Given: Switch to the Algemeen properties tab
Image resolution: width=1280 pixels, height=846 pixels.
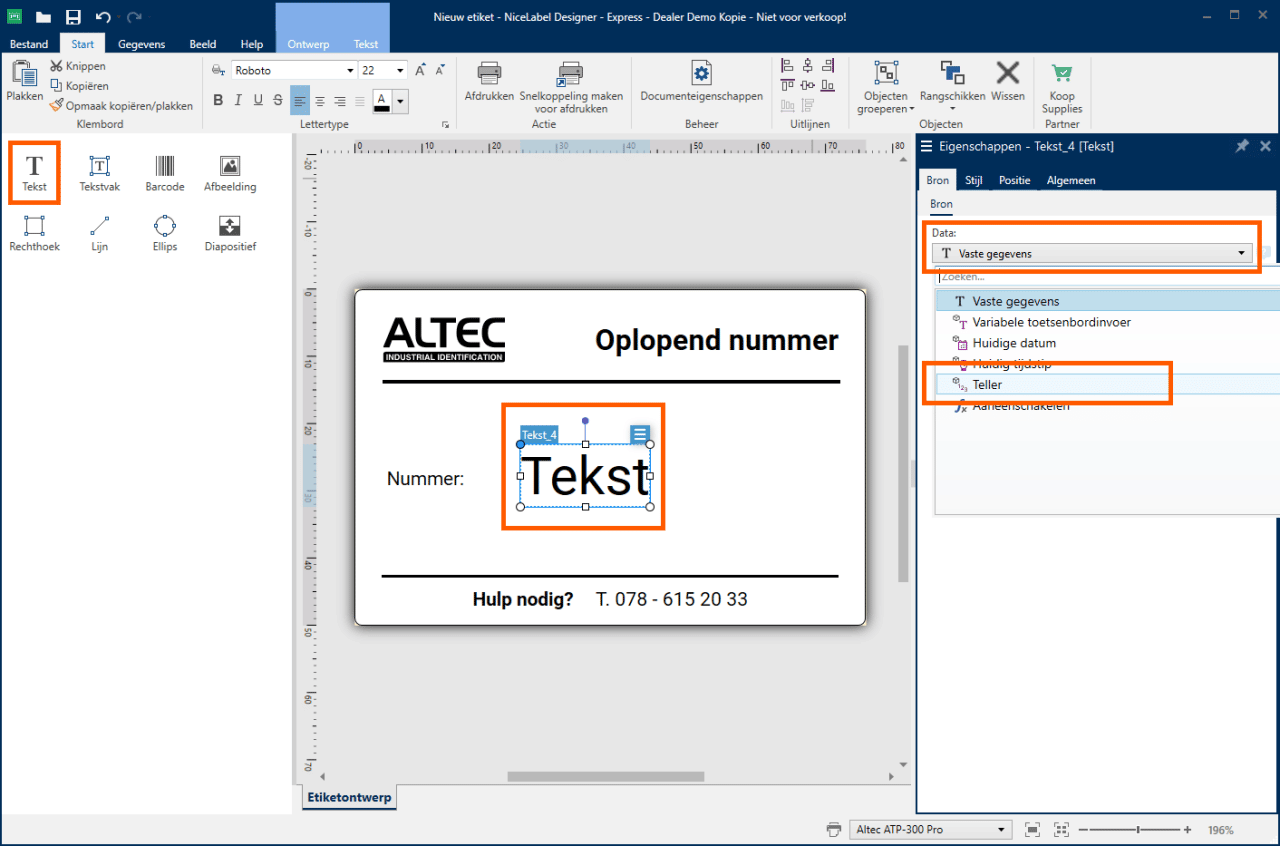Looking at the screenshot, I should pyautogui.click(x=1070, y=180).
